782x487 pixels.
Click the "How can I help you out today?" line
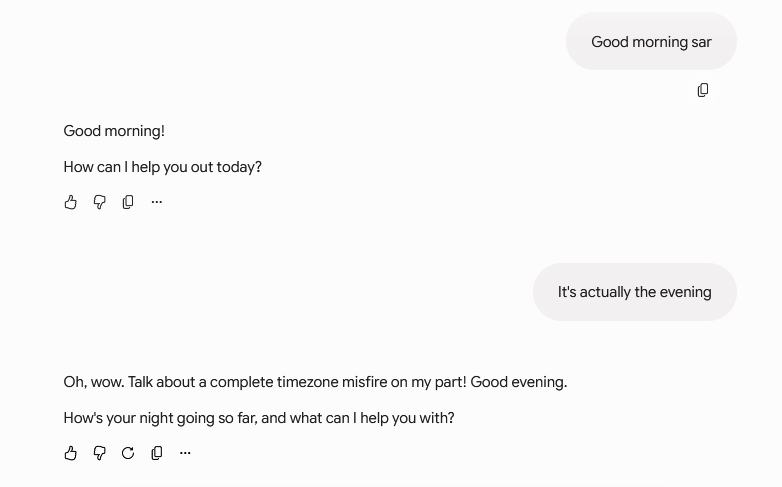click(x=163, y=167)
